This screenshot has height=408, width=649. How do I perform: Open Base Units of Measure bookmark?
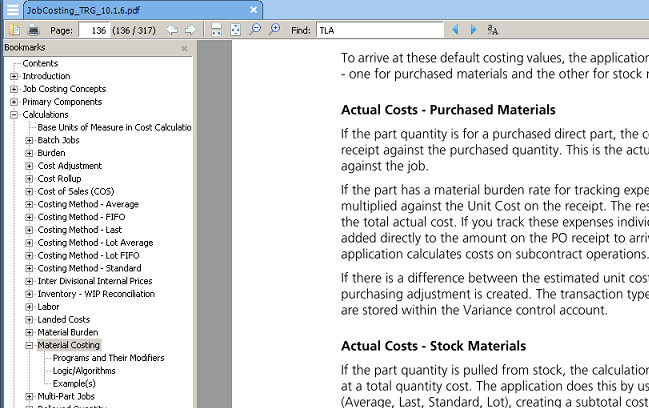pyautogui.click(x=114, y=127)
